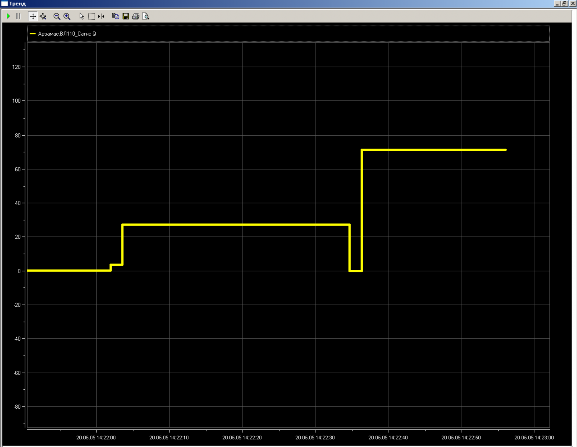Zoom in using the magnifier plus icon
This screenshot has width=577, height=447.
tap(67, 16)
